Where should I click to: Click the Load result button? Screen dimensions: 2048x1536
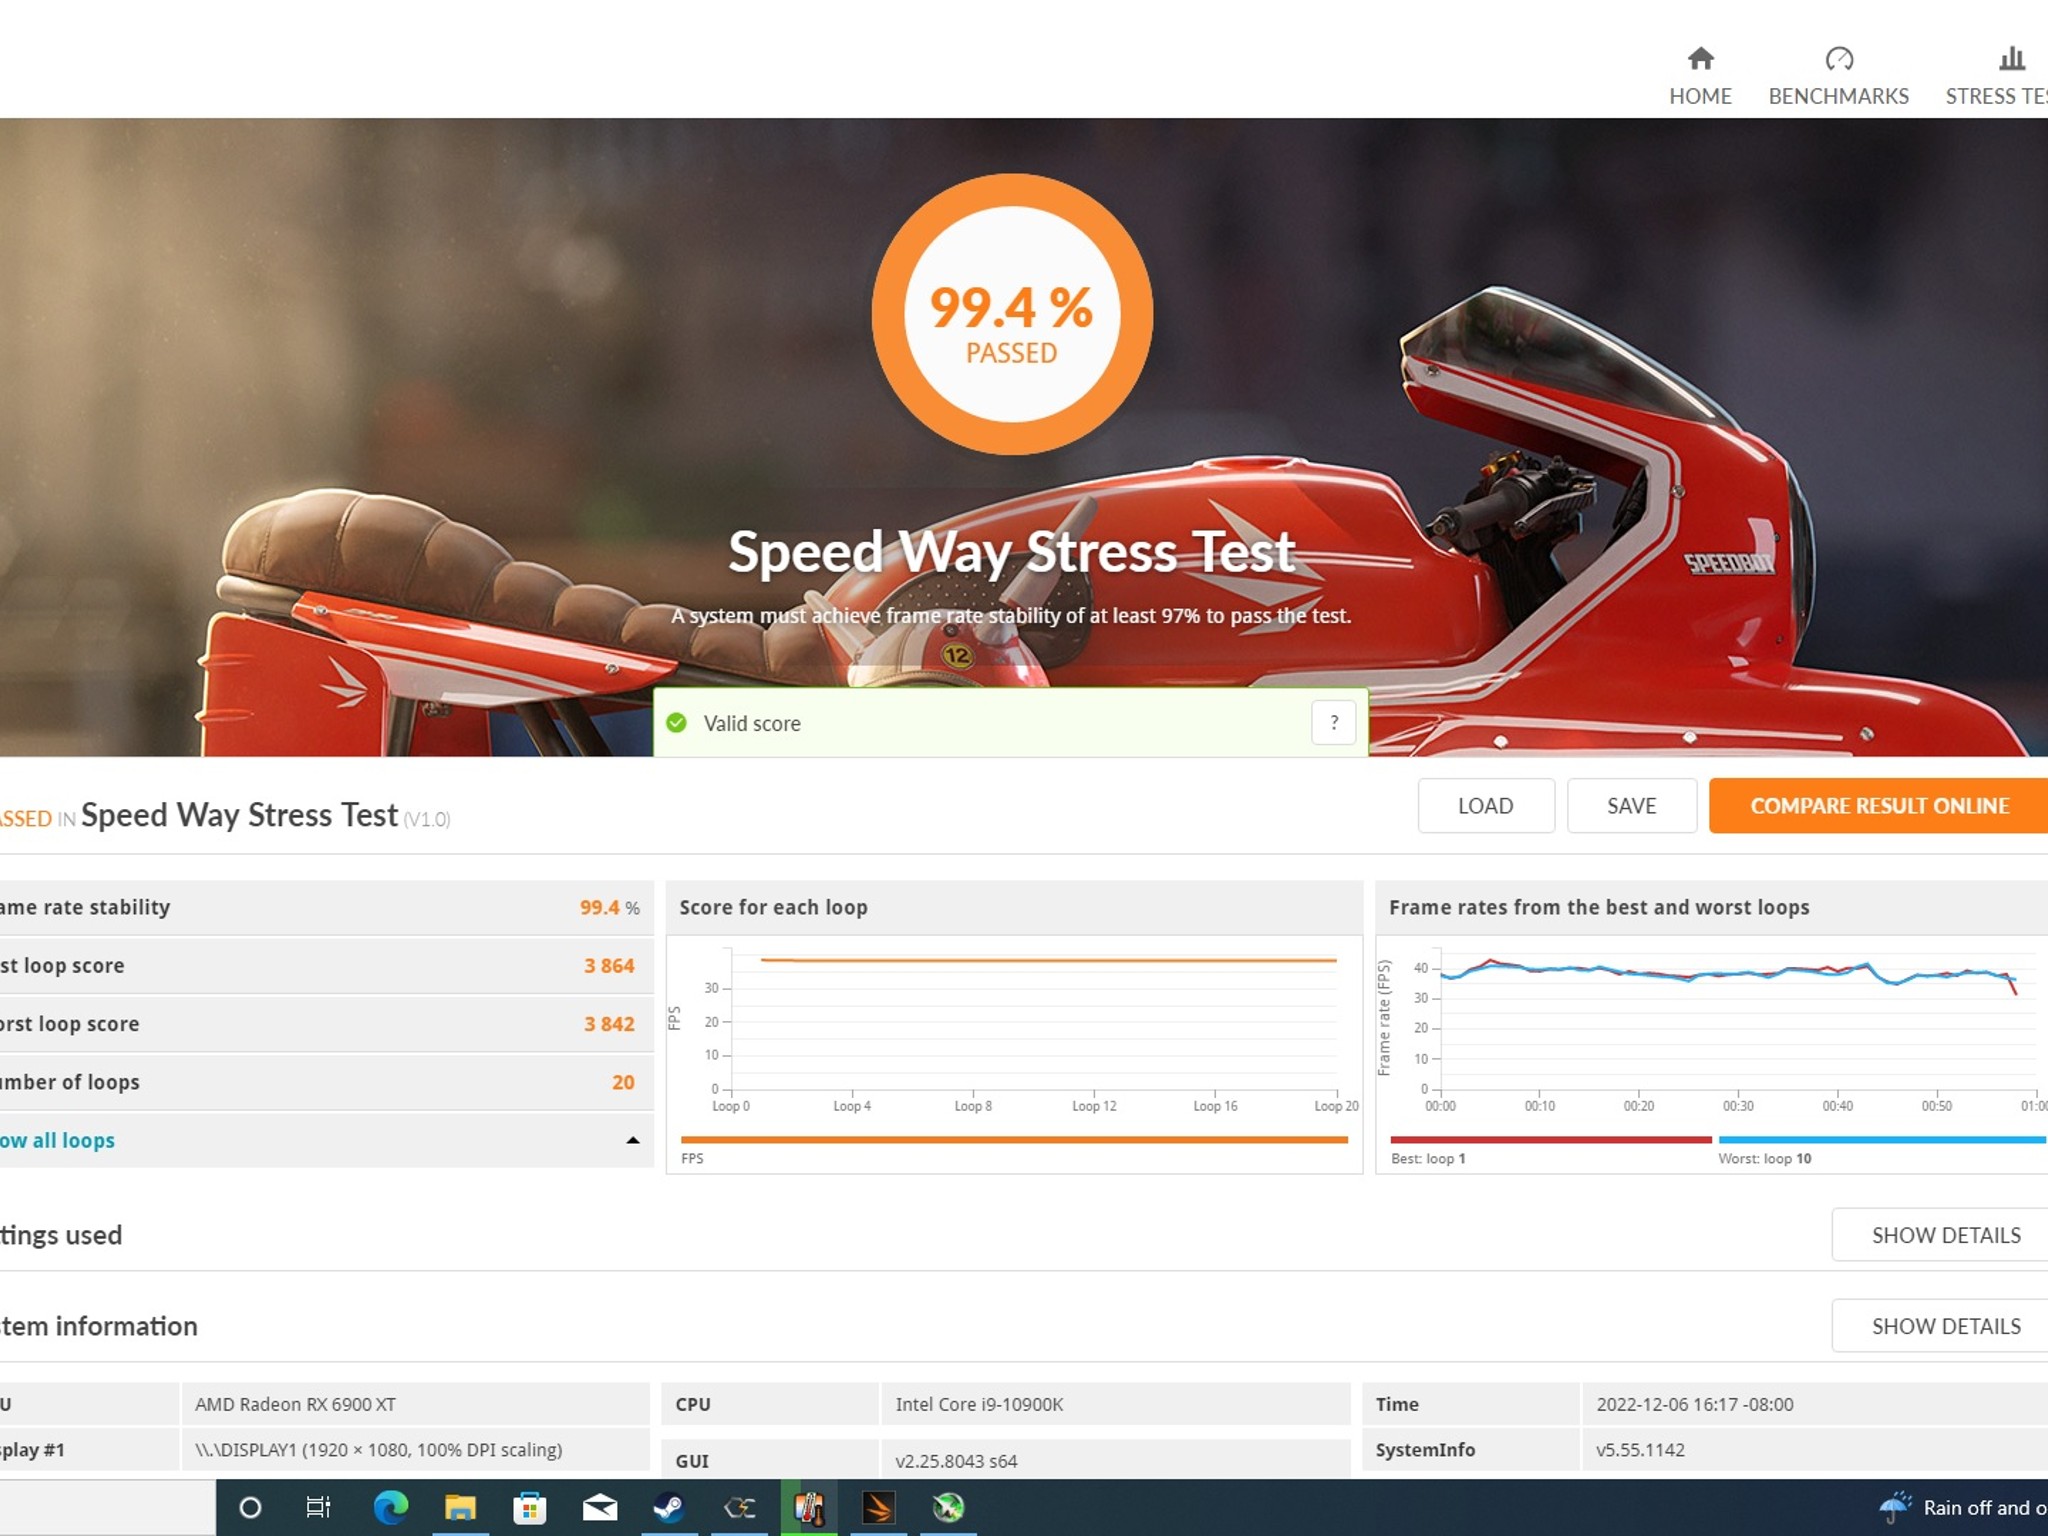pos(1485,806)
